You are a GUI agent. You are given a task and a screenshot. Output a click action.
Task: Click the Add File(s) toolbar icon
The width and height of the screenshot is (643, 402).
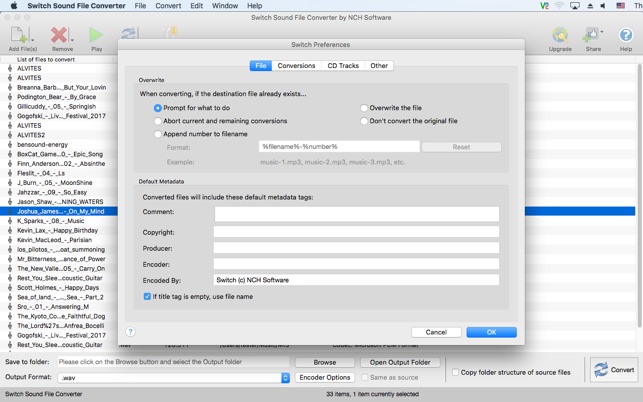19,35
